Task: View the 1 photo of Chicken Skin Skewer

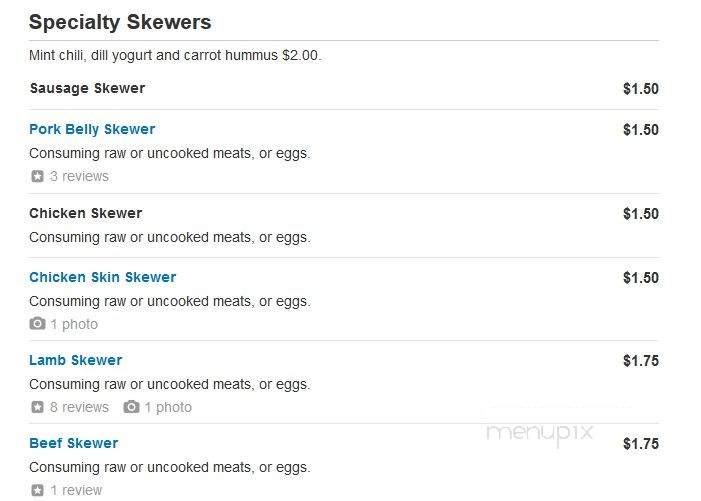Action: 74,324
